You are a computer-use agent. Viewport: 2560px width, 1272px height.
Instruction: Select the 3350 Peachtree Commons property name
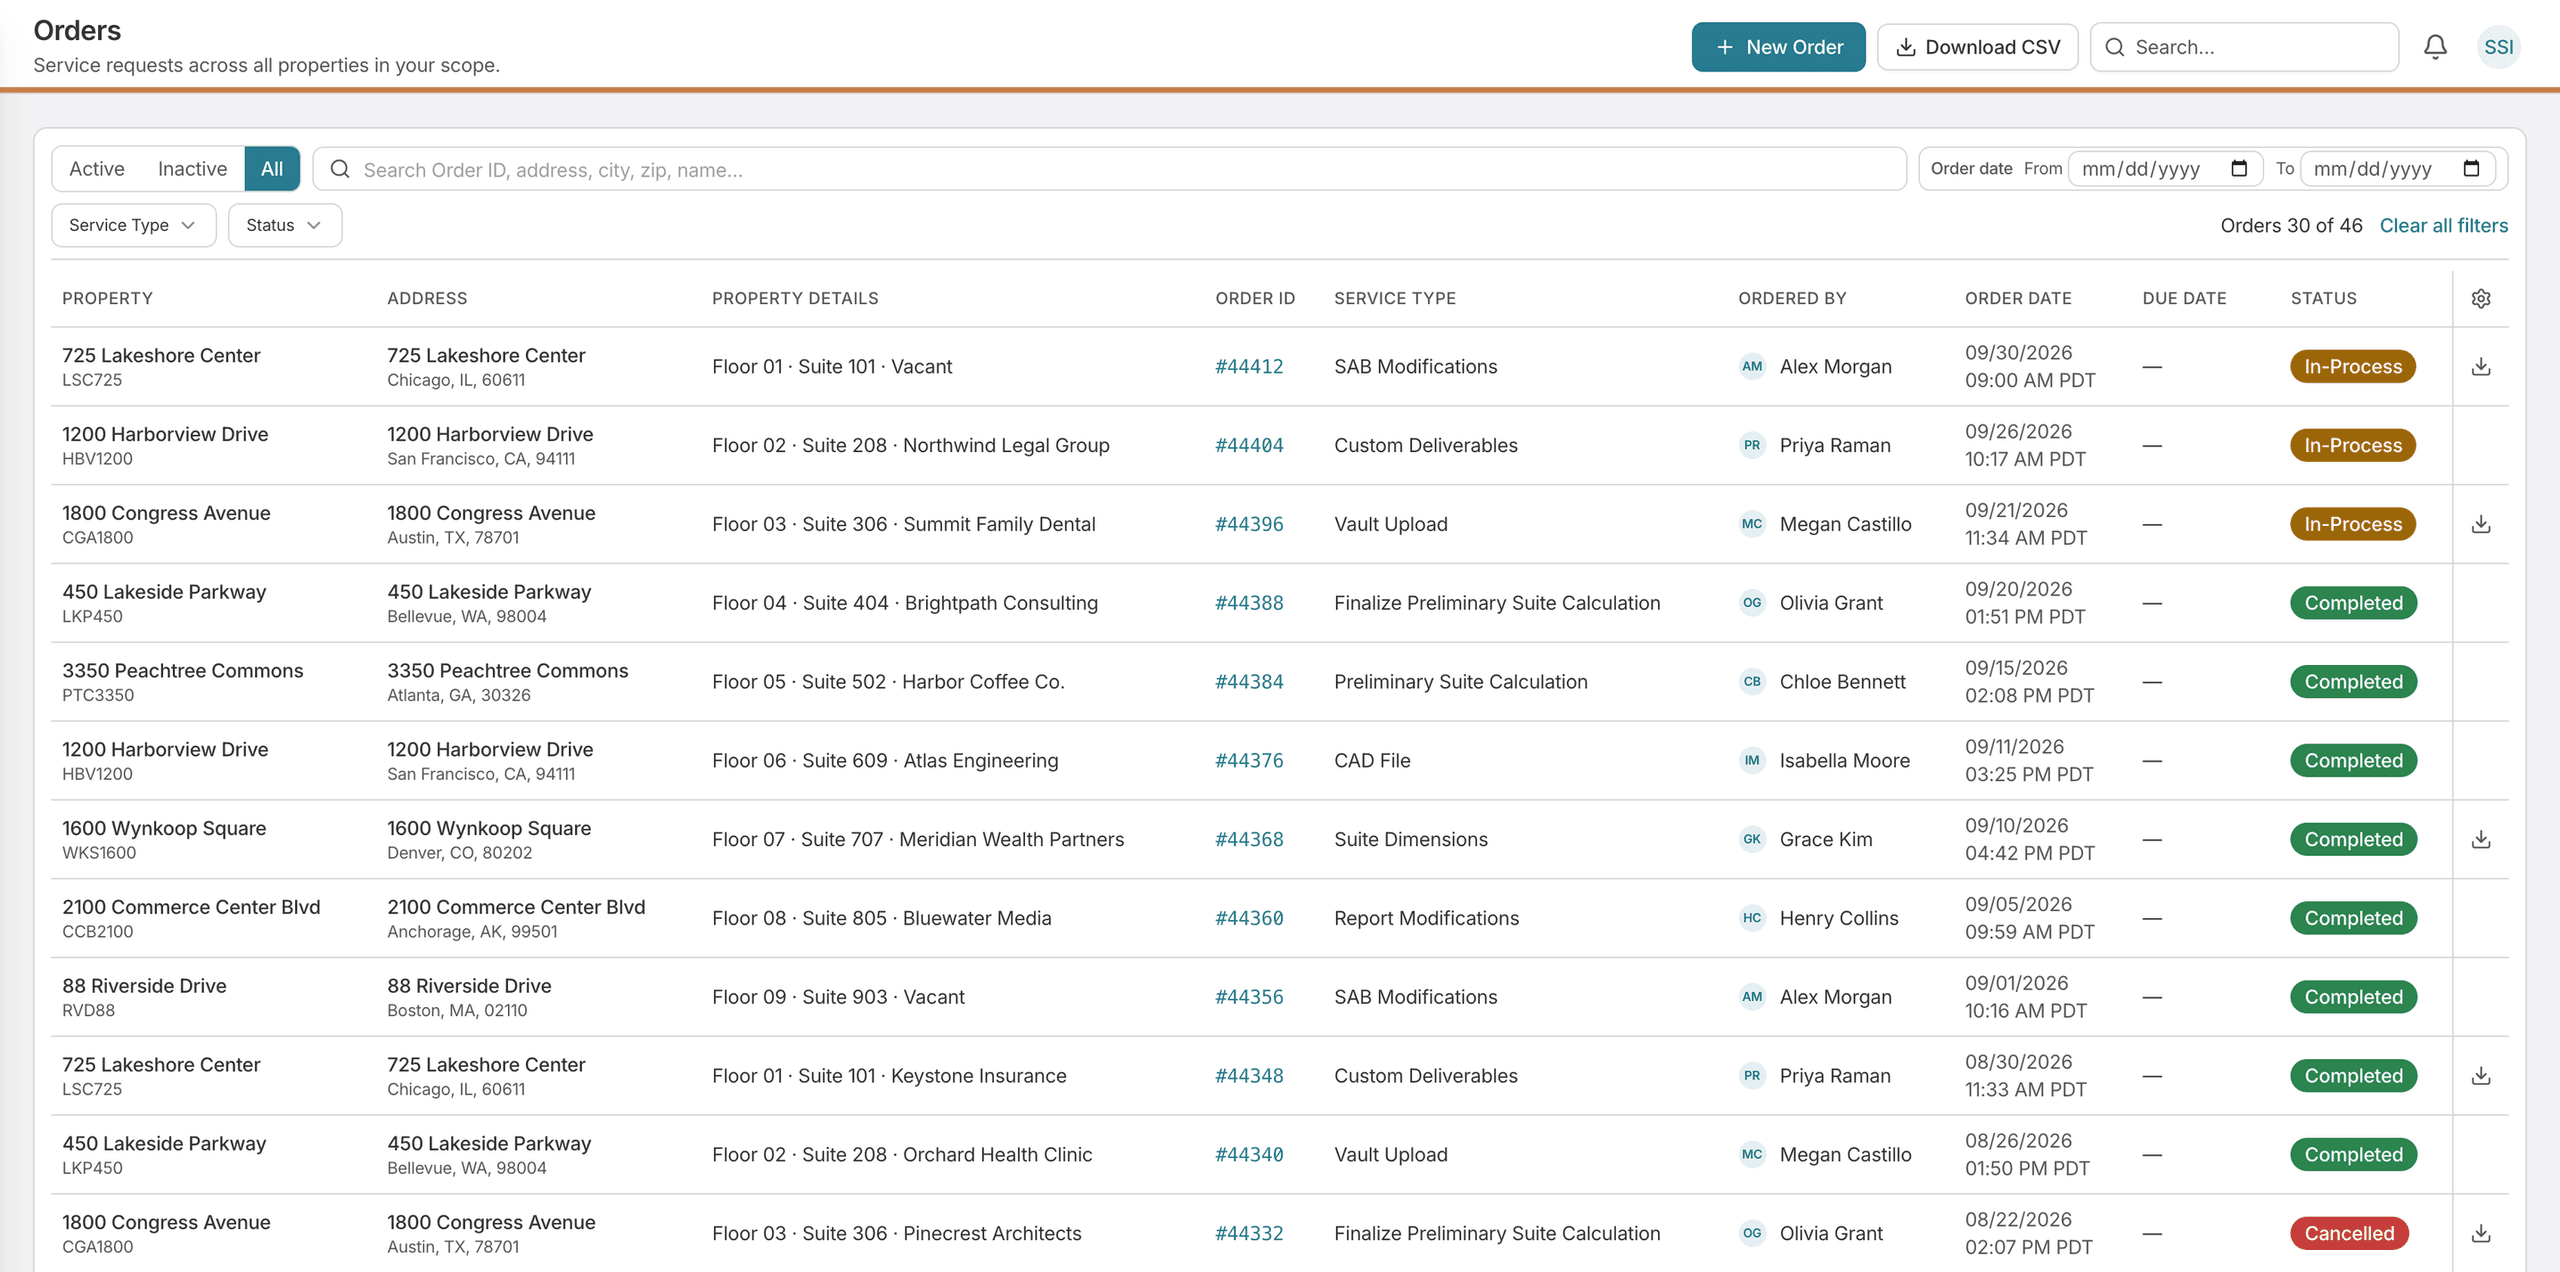pos(182,670)
